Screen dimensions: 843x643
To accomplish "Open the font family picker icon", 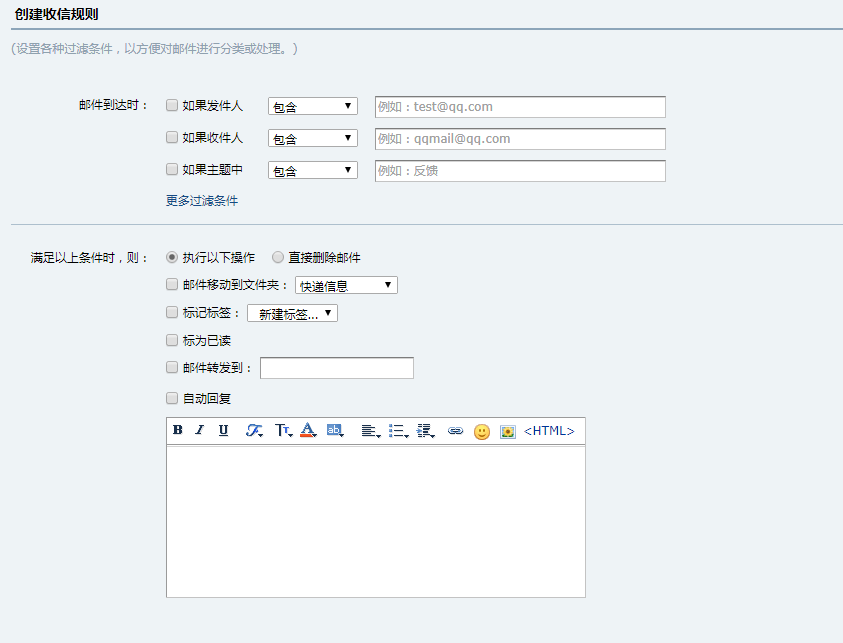I will coord(255,431).
